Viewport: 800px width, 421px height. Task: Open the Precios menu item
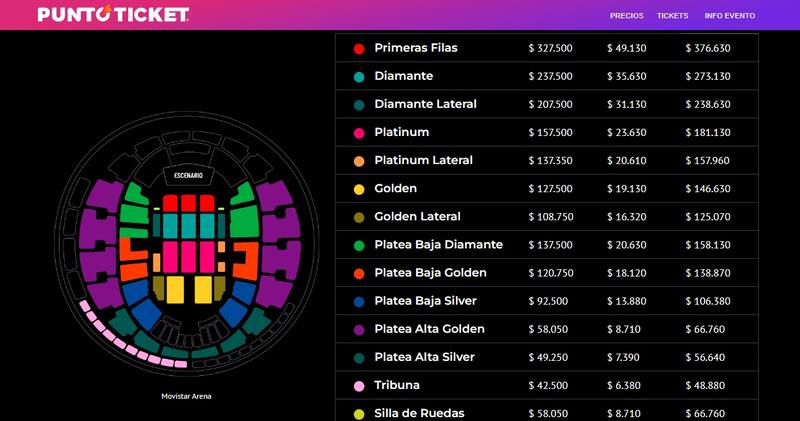[626, 16]
